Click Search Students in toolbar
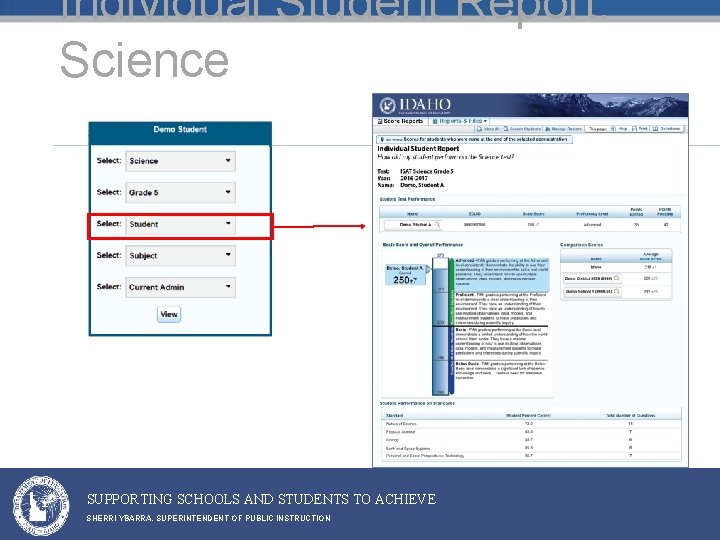 point(523,129)
